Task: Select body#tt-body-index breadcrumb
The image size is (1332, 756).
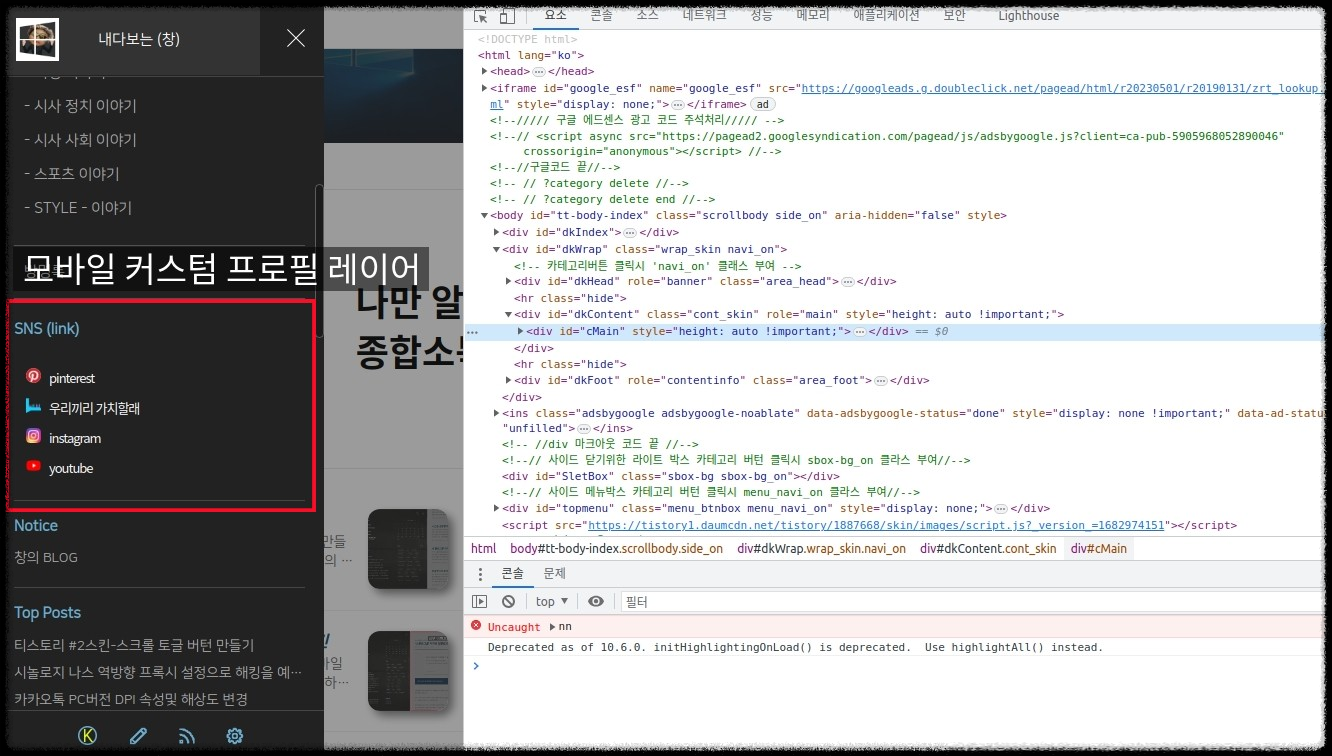Action: coord(616,548)
